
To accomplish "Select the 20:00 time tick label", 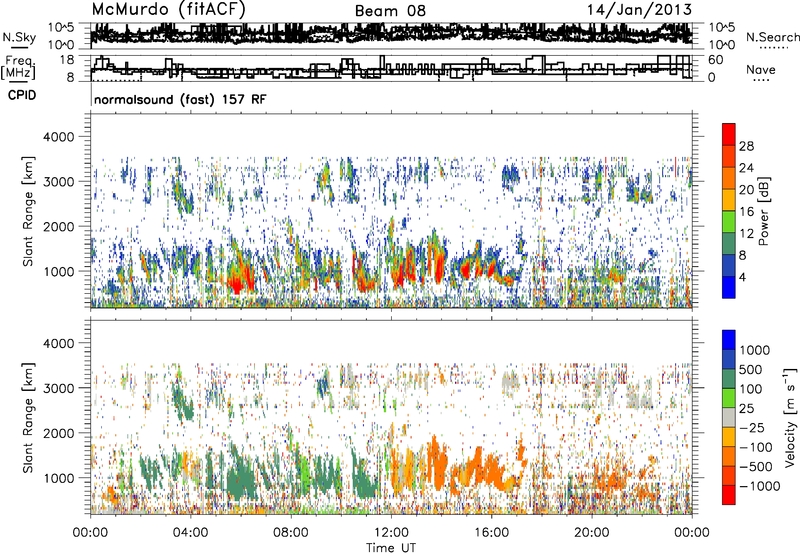I will click(591, 533).
